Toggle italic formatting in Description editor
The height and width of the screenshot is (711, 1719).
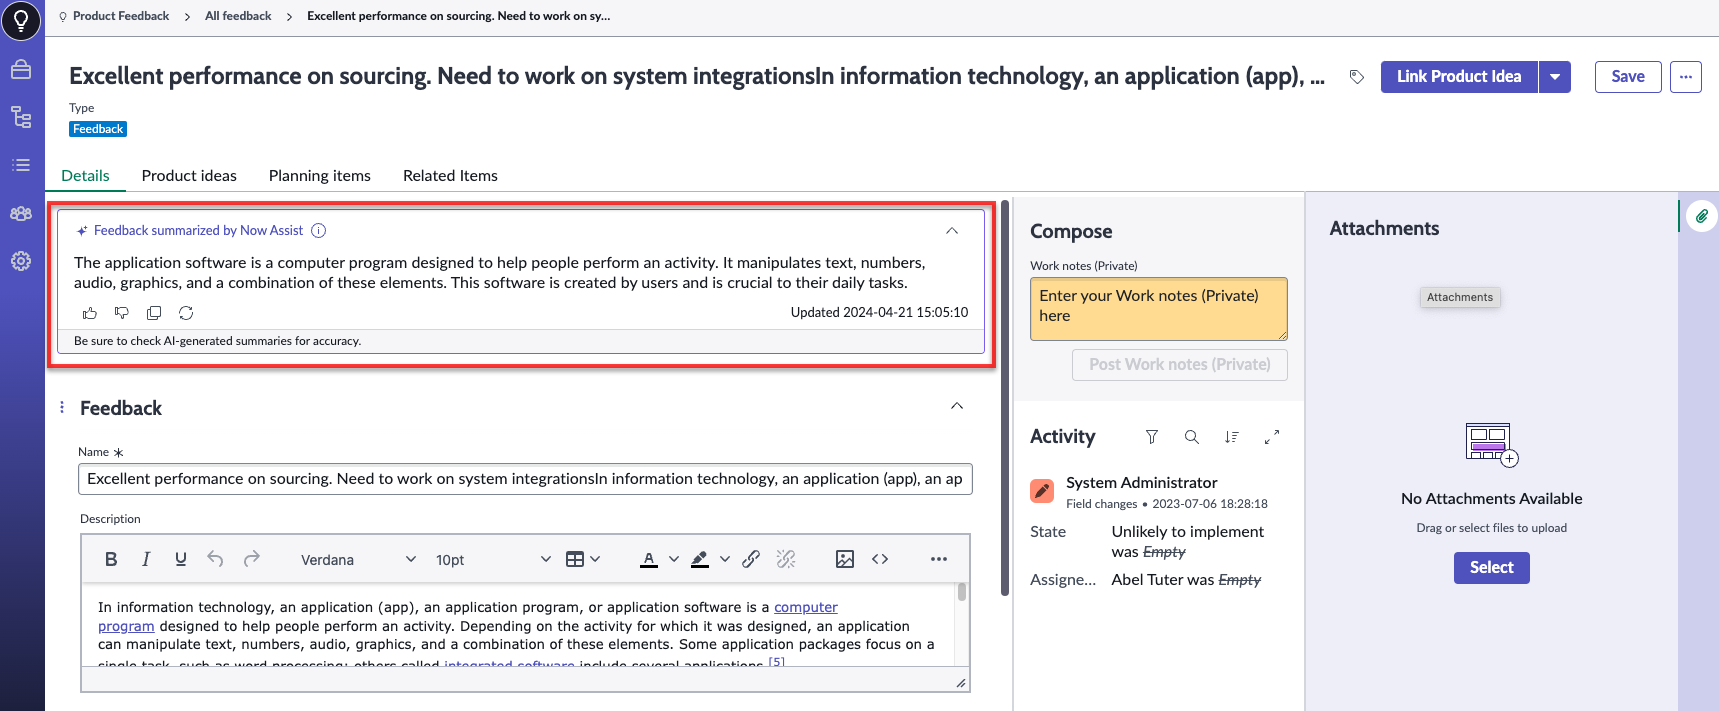[146, 559]
